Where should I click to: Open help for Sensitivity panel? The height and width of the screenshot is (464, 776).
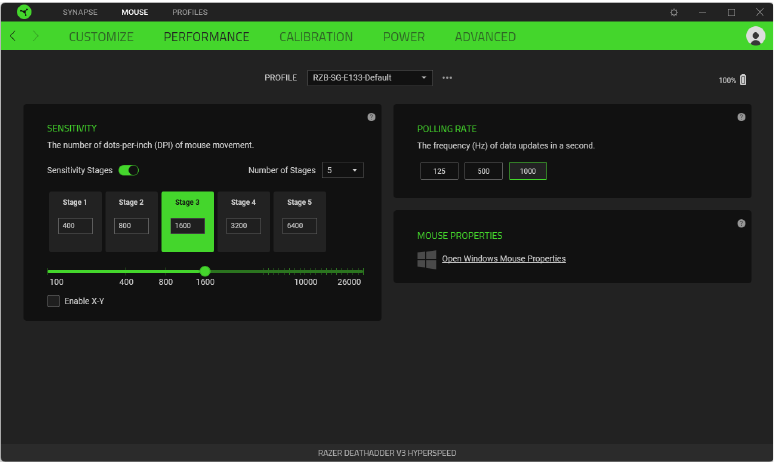(372, 117)
